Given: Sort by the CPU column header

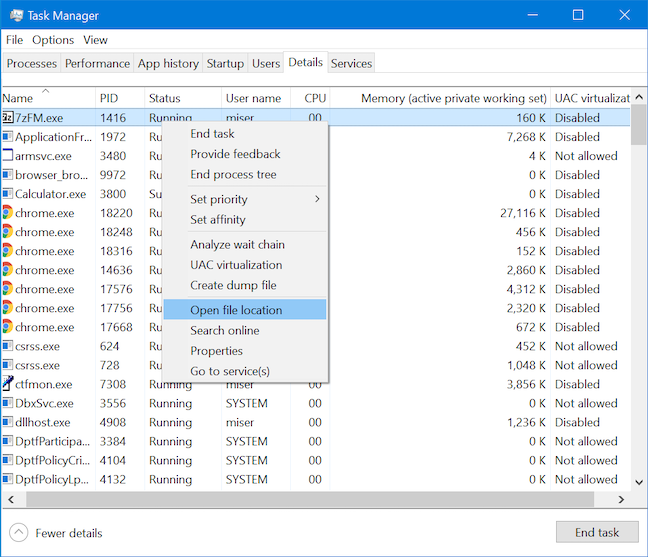Looking at the screenshot, I should click(310, 98).
